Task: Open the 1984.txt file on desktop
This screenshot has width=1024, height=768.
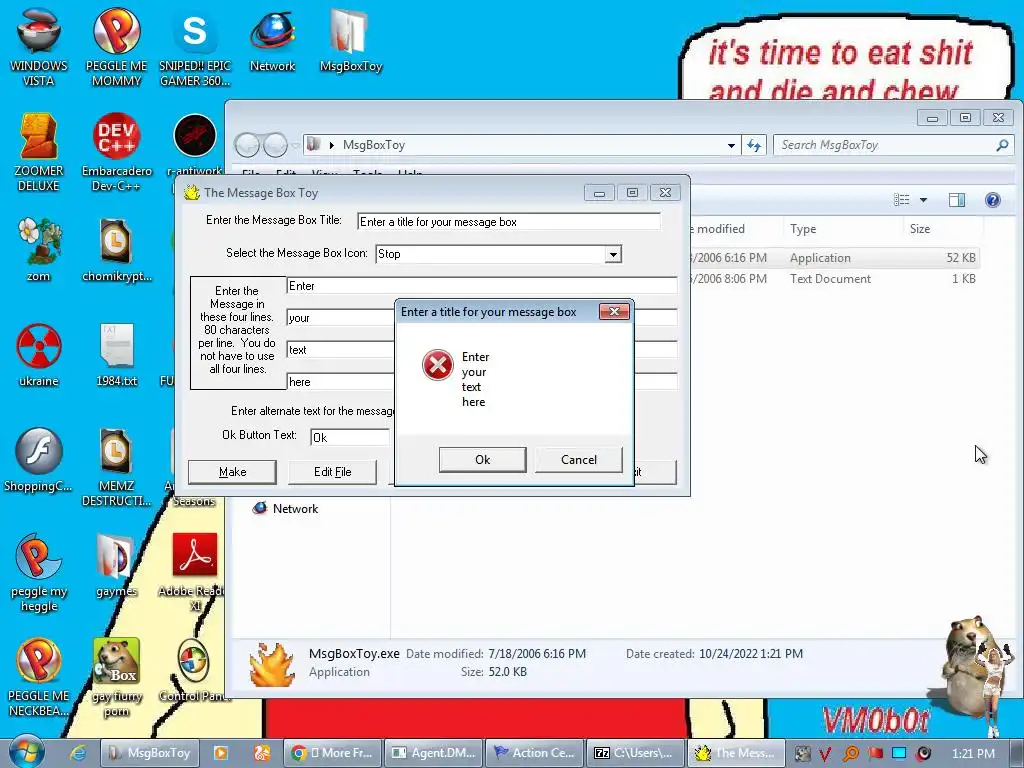Action: 116,355
